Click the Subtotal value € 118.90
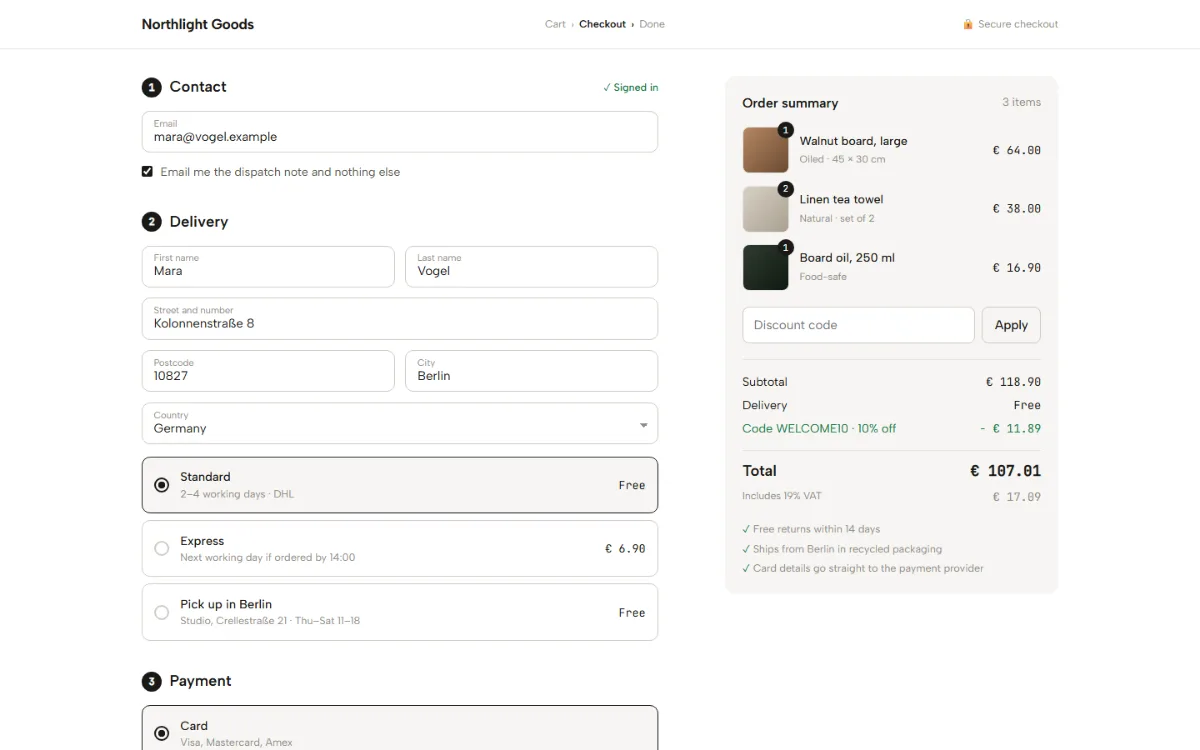Image resolution: width=1200 pixels, height=750 pixels. pos(1013,382)
